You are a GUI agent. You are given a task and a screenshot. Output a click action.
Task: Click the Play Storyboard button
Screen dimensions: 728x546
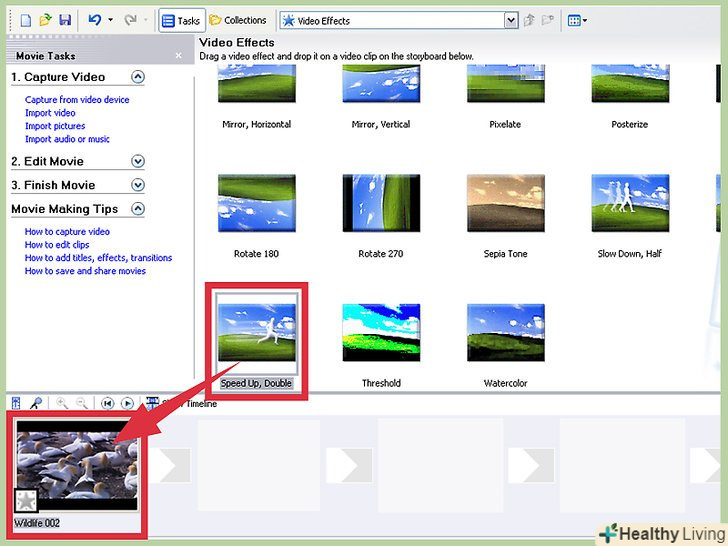[x=127, y=403]
